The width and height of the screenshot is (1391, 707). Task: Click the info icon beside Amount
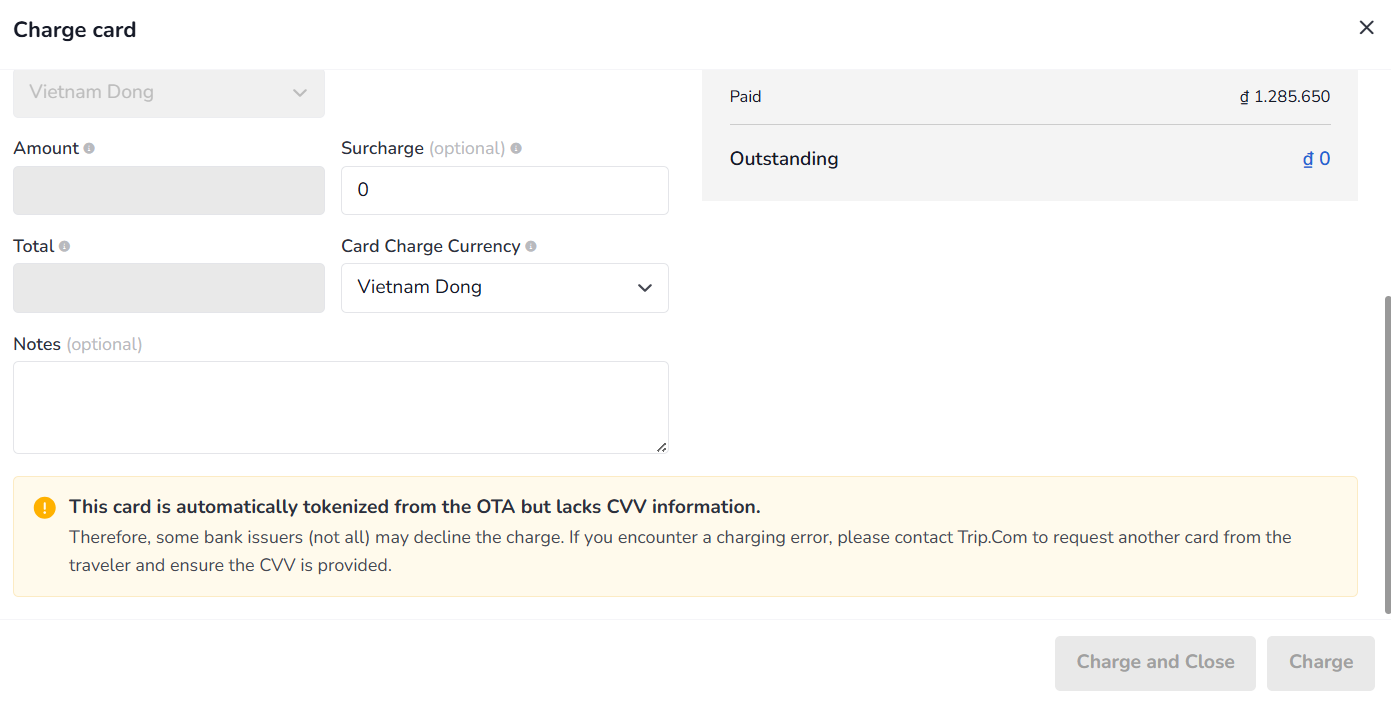point(89,148)
